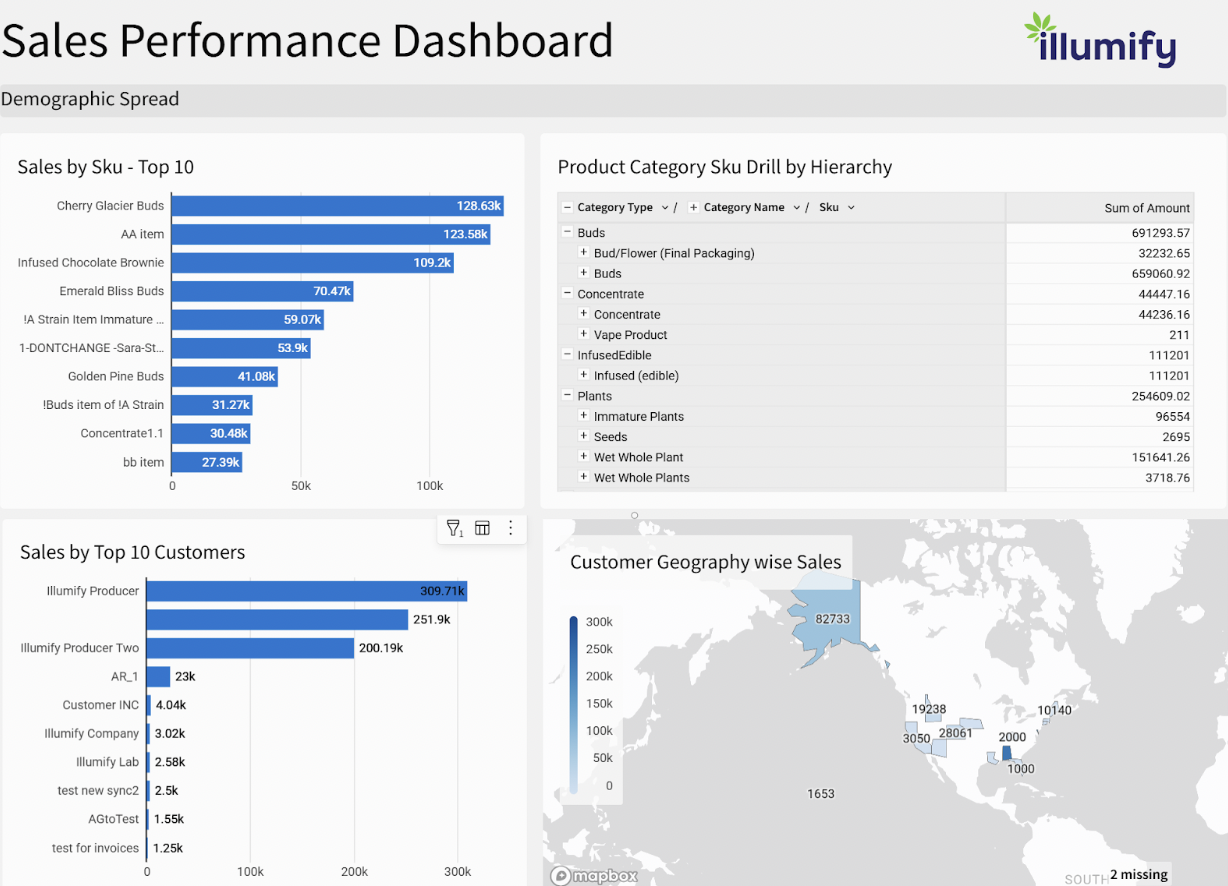Click the Illumify logo
This screenshot has width=1228, height=886.
pos(1101,42)
